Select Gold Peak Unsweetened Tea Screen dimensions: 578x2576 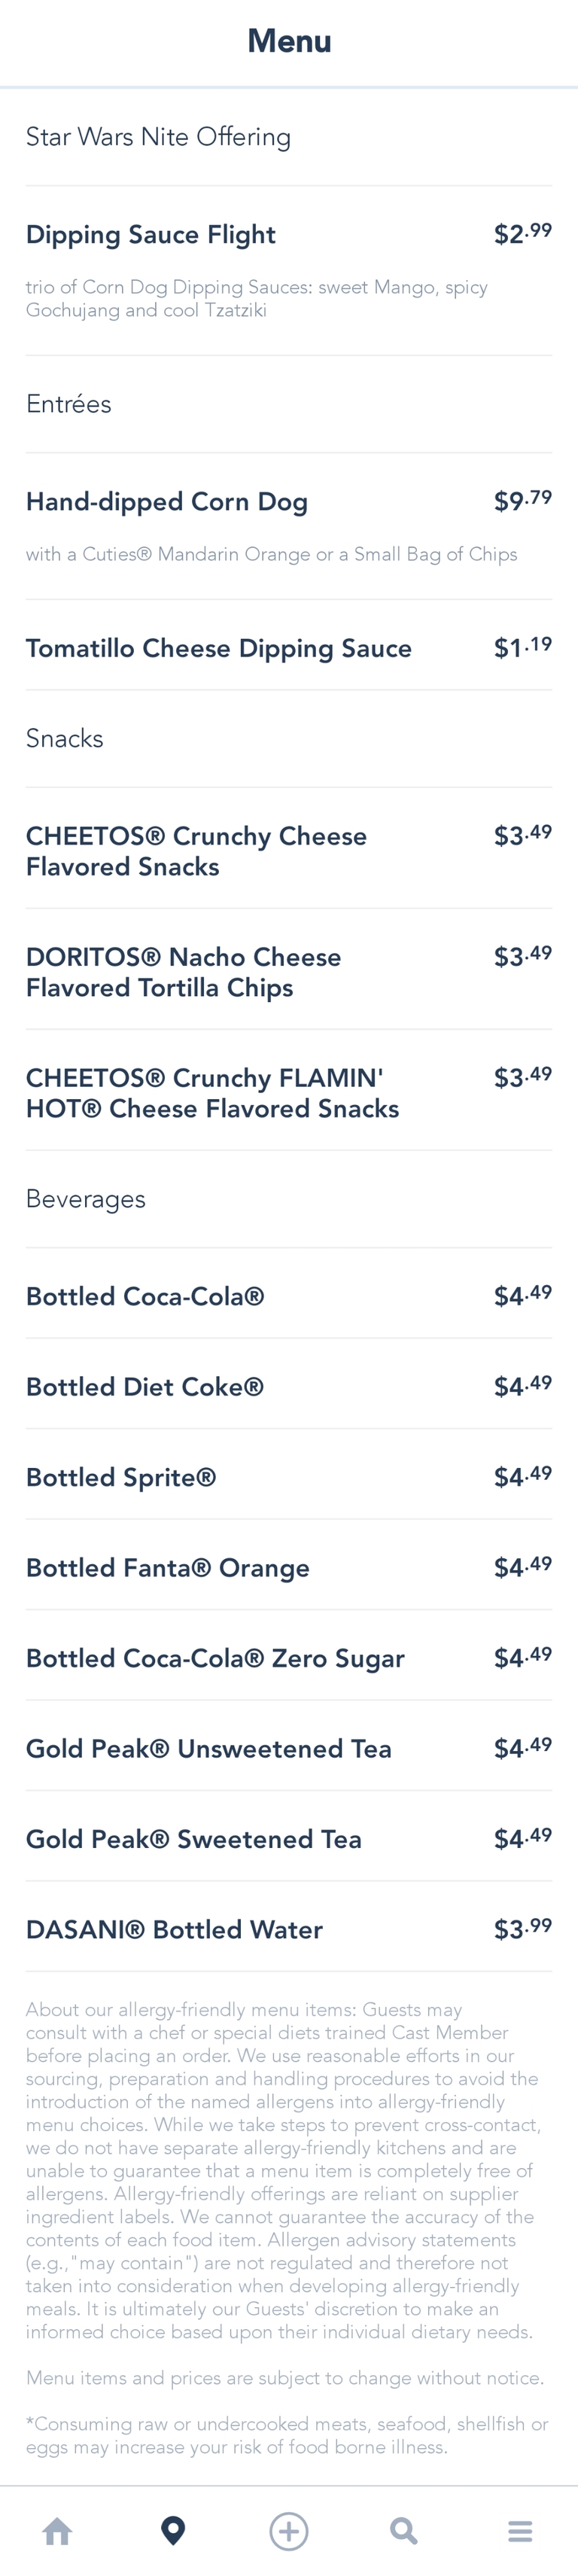pos(209,1749)
